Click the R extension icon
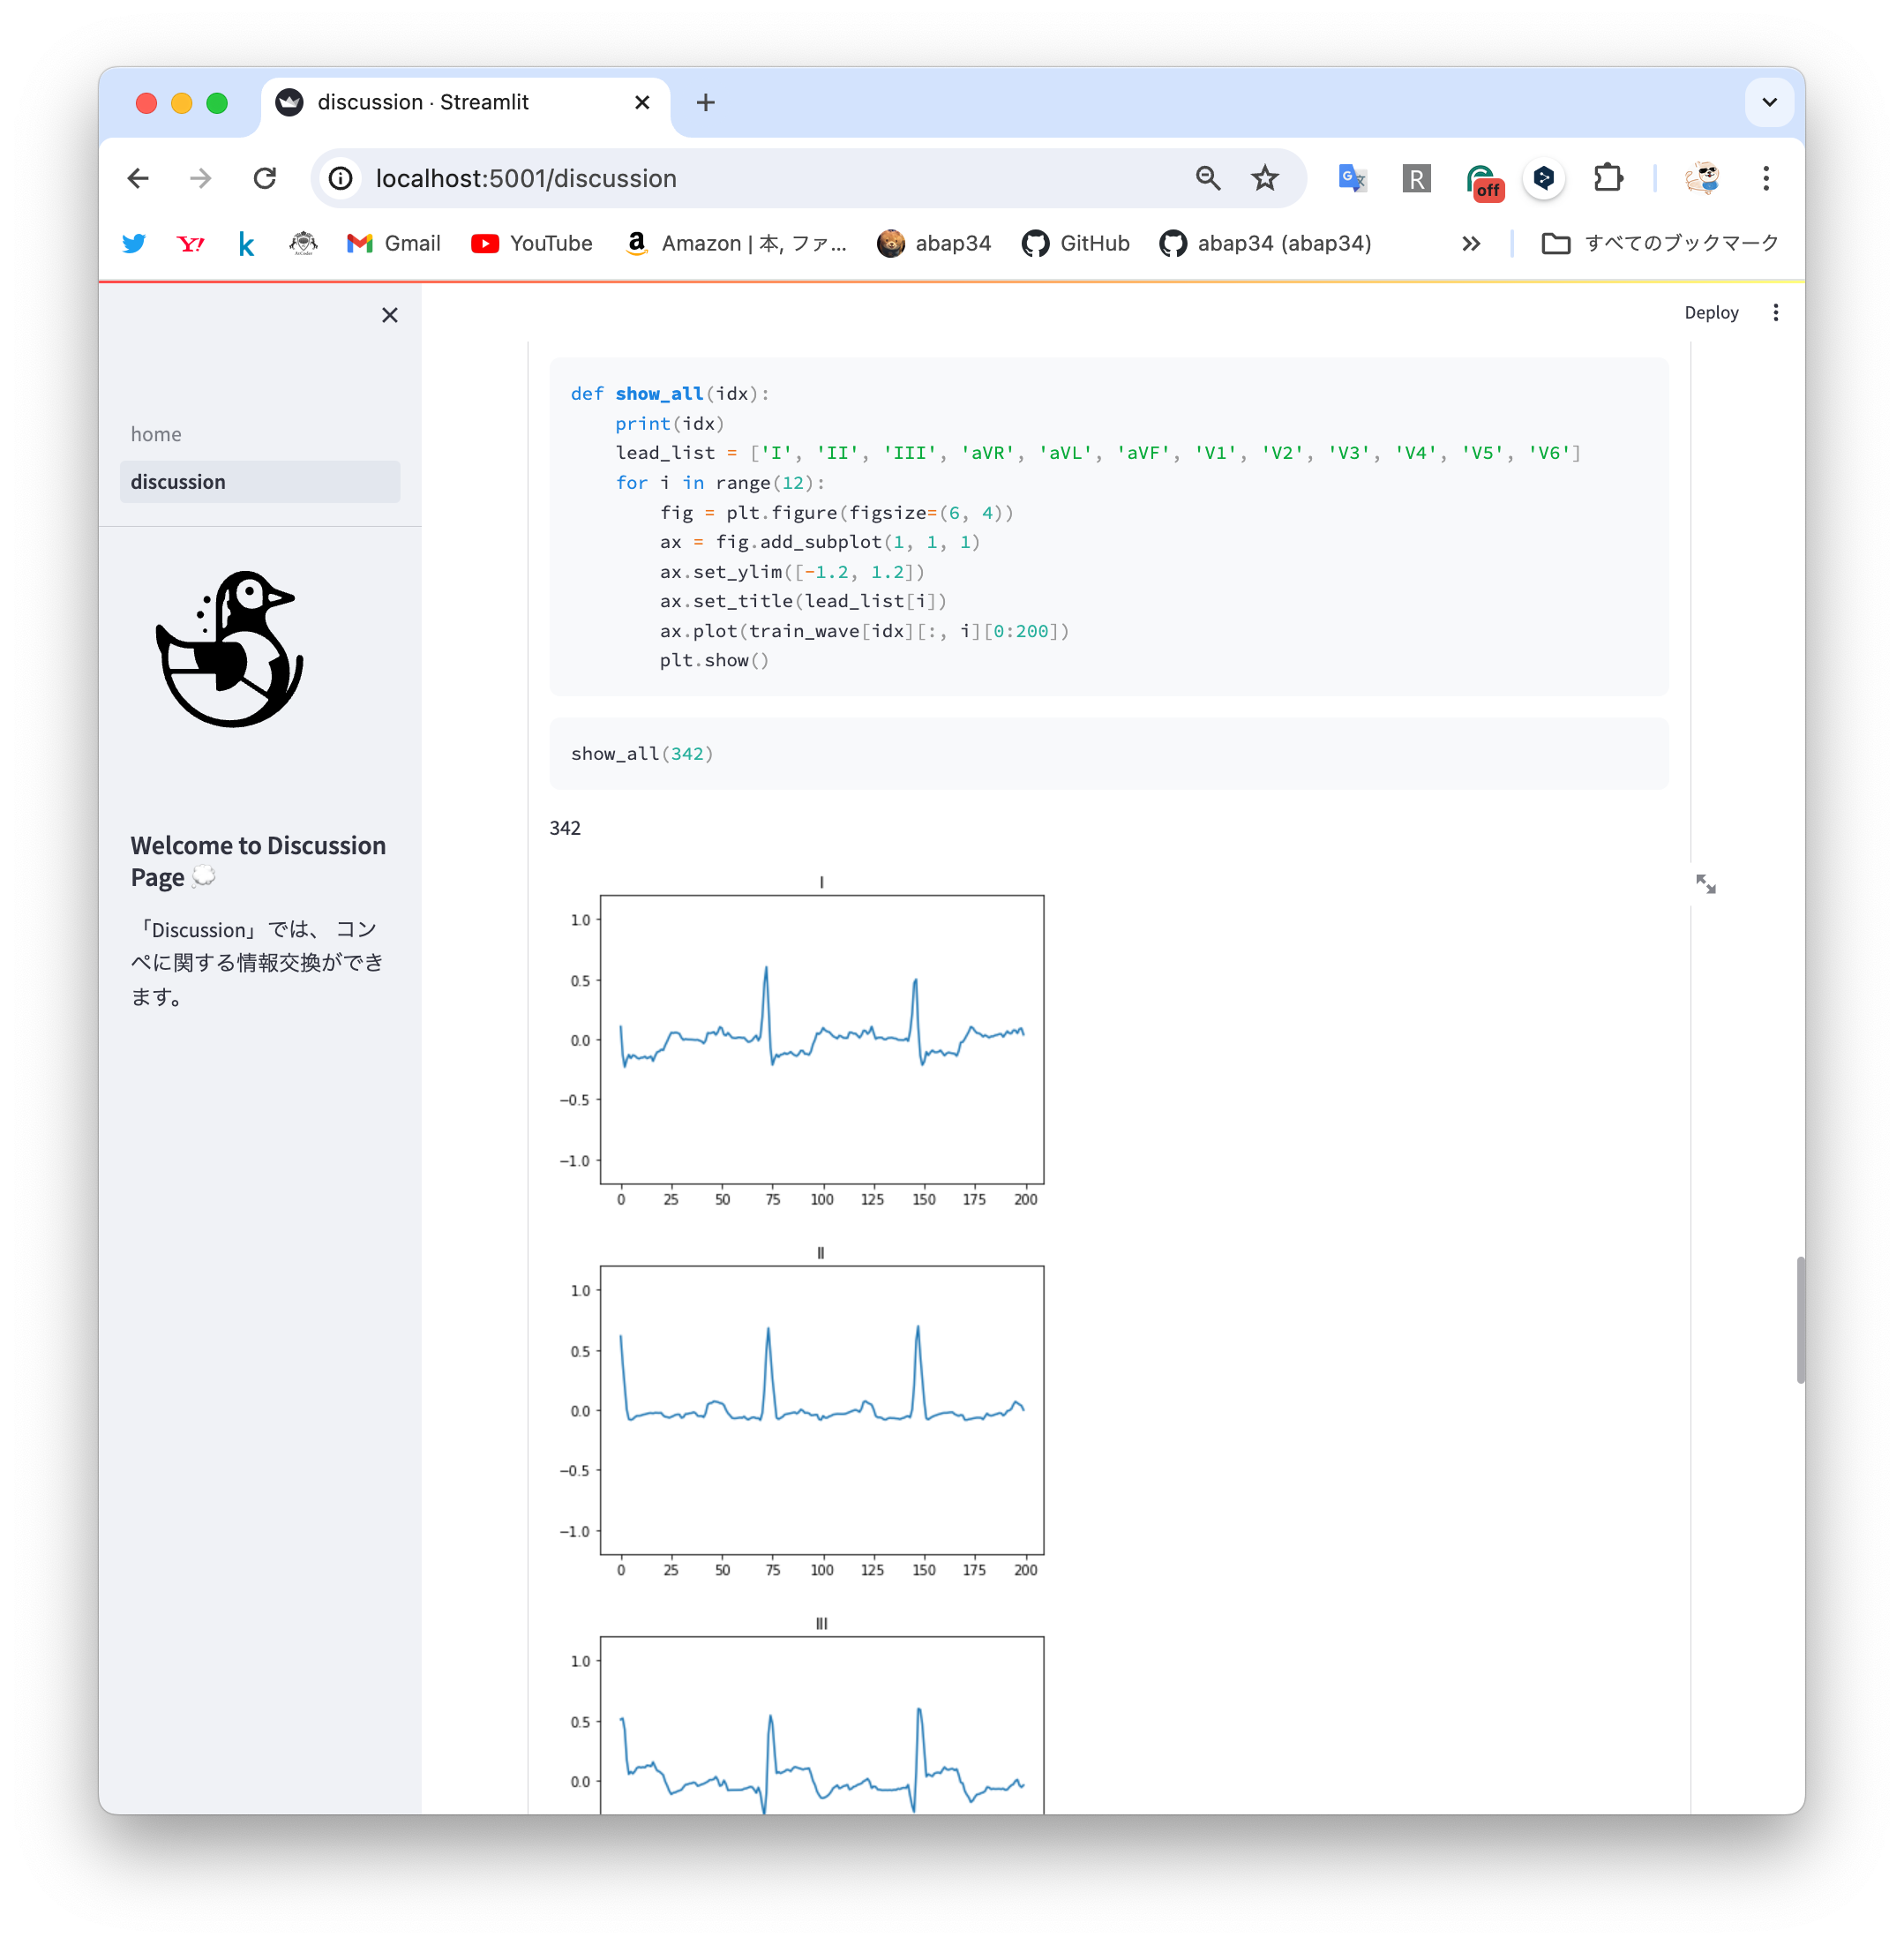This screenshot has width=1904, height=1945. [x=1416, y=178]
